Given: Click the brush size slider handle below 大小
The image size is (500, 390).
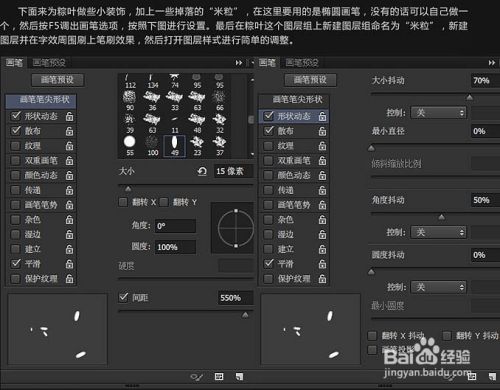Looking at the screenshot, I should tap(128, 189).
